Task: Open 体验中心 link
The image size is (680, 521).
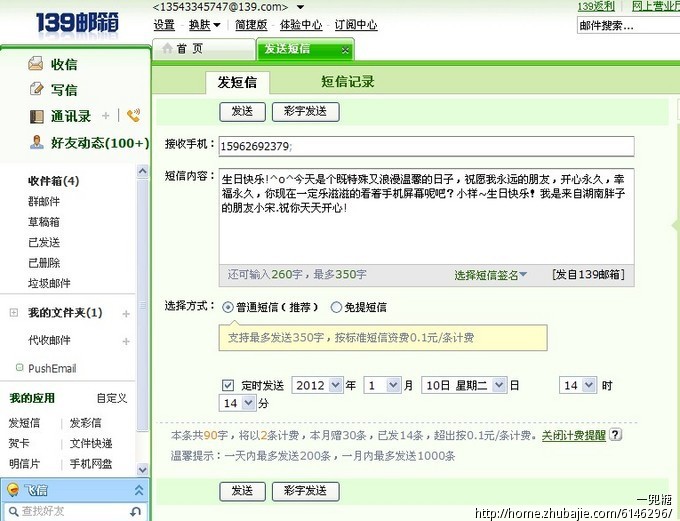Action: click(x=301, y=25)
